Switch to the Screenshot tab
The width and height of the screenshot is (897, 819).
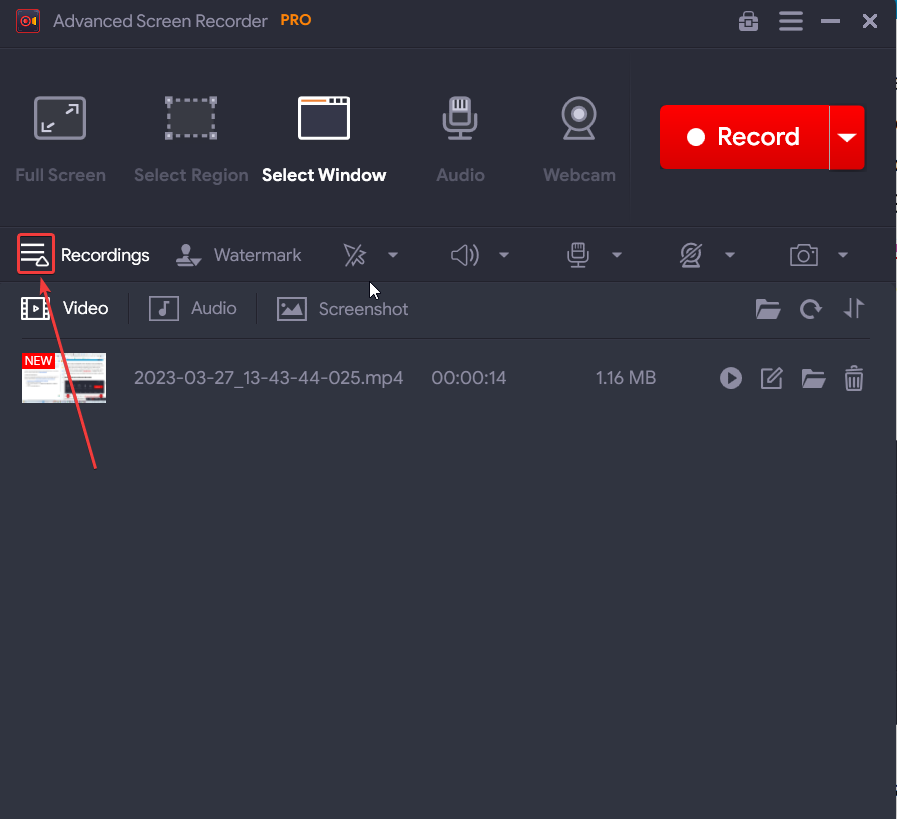[x=343, y=309]
